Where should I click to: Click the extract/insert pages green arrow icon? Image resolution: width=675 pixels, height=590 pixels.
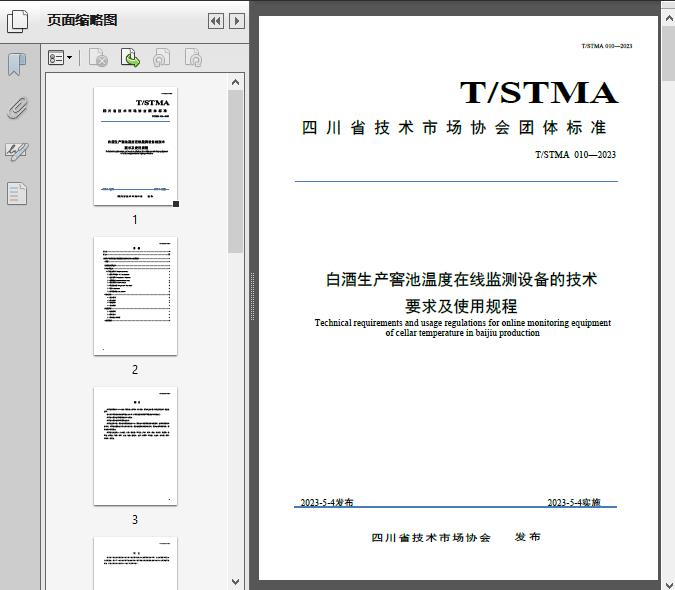tap(130, 58)
